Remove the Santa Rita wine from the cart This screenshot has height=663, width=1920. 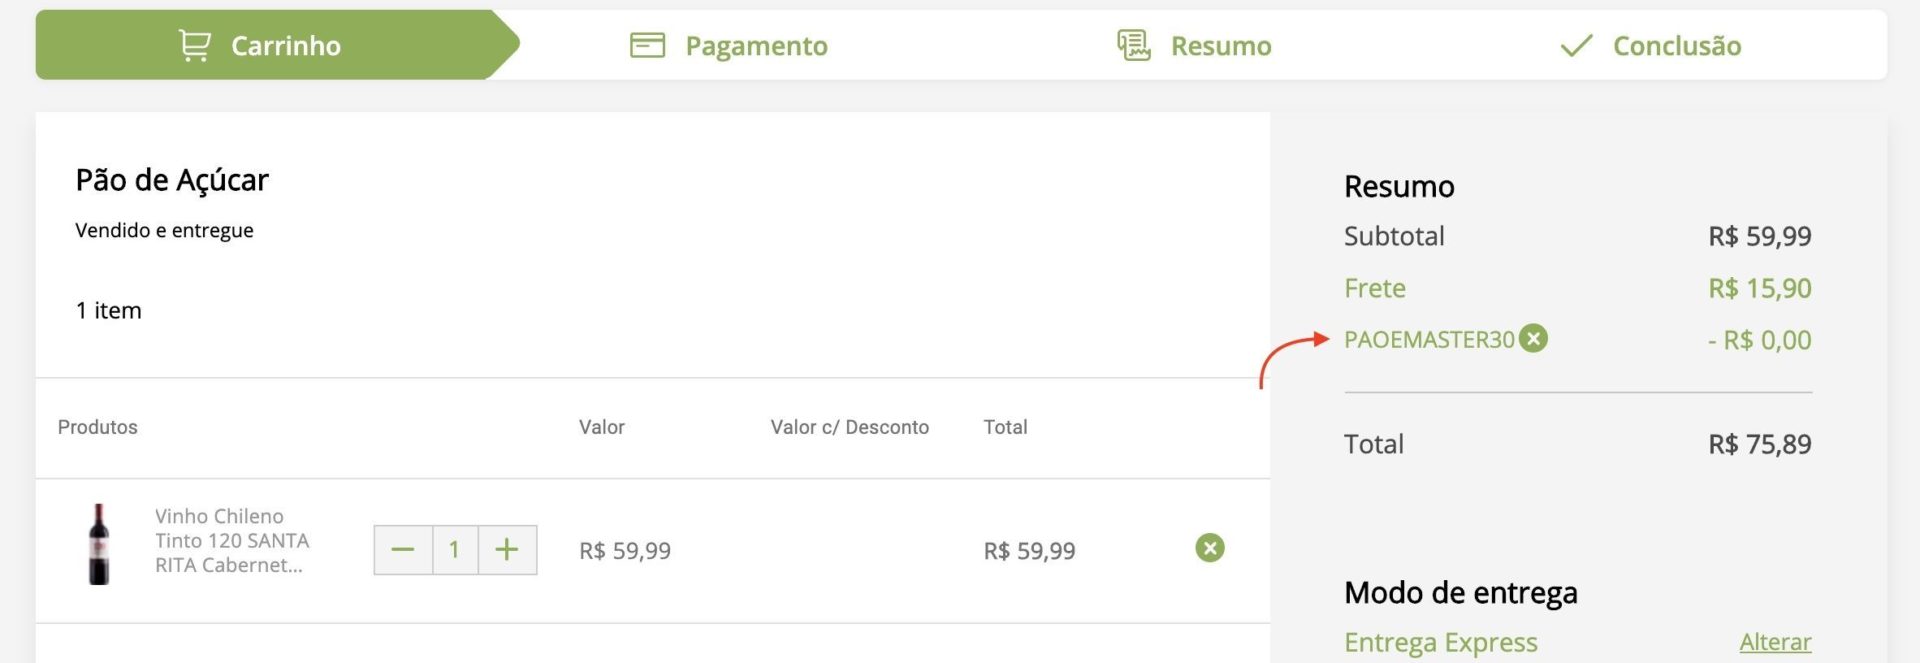(x=1210, y=548)
